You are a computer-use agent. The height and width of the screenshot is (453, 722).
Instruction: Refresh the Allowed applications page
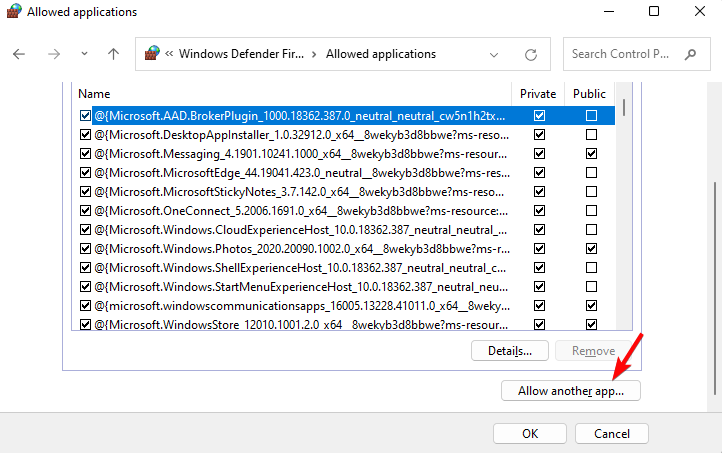[531, 55]
